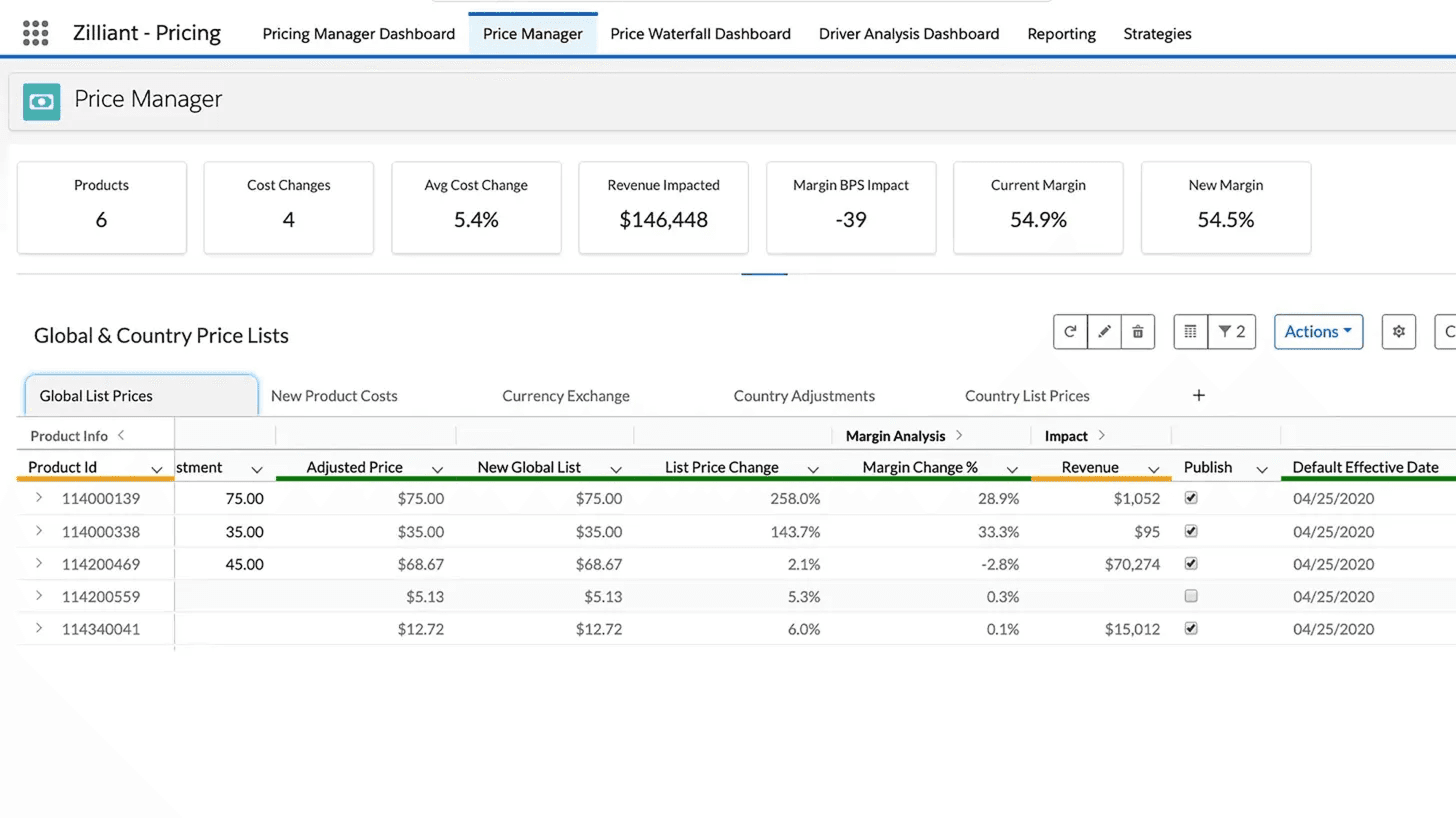Click the 258.0% List Price Change cell
The height and width of the screenshot is (818, 1456).
point(733,498)
